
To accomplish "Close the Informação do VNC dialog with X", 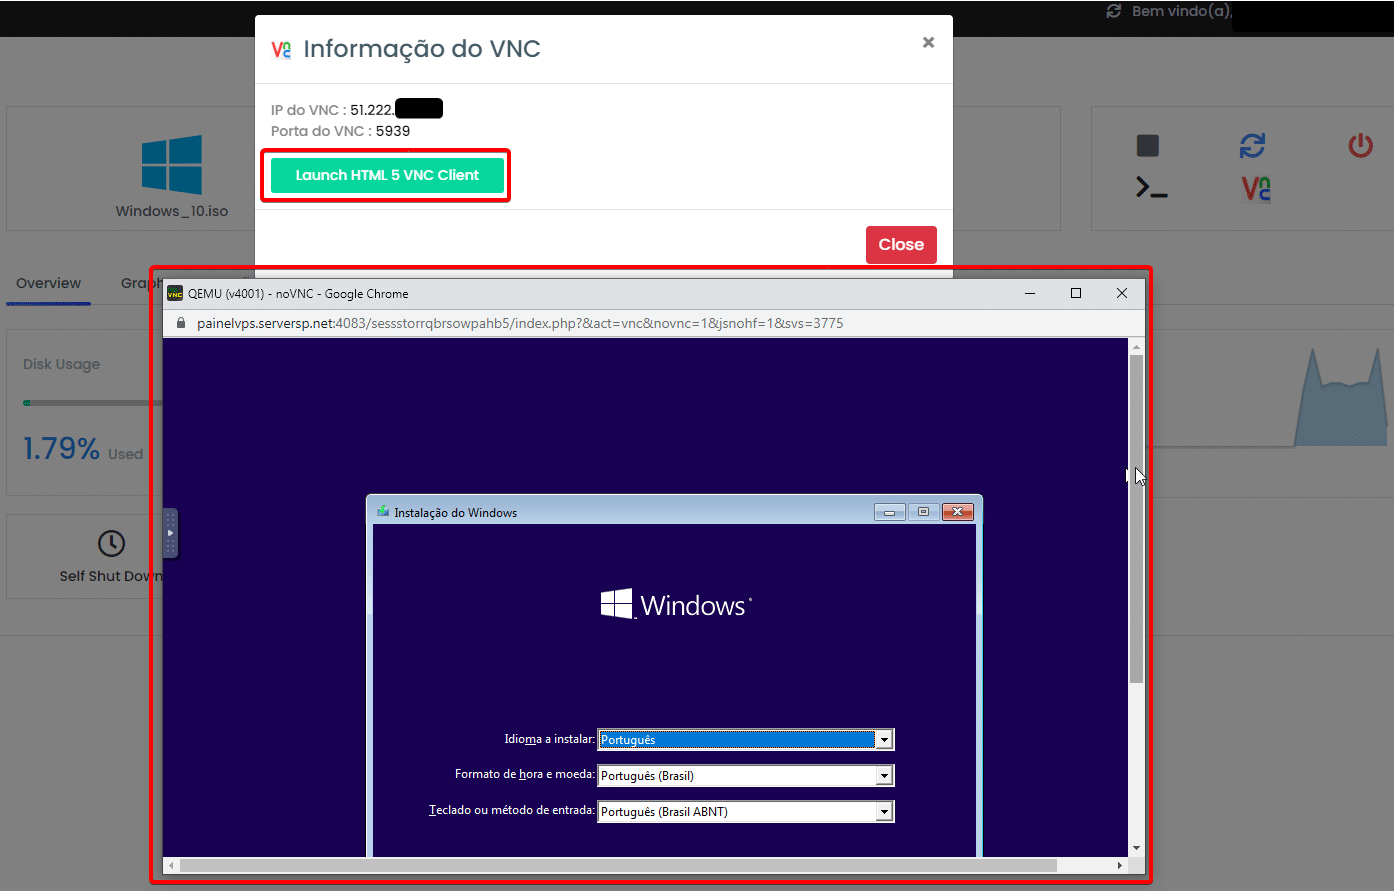I will click(928, 42).
